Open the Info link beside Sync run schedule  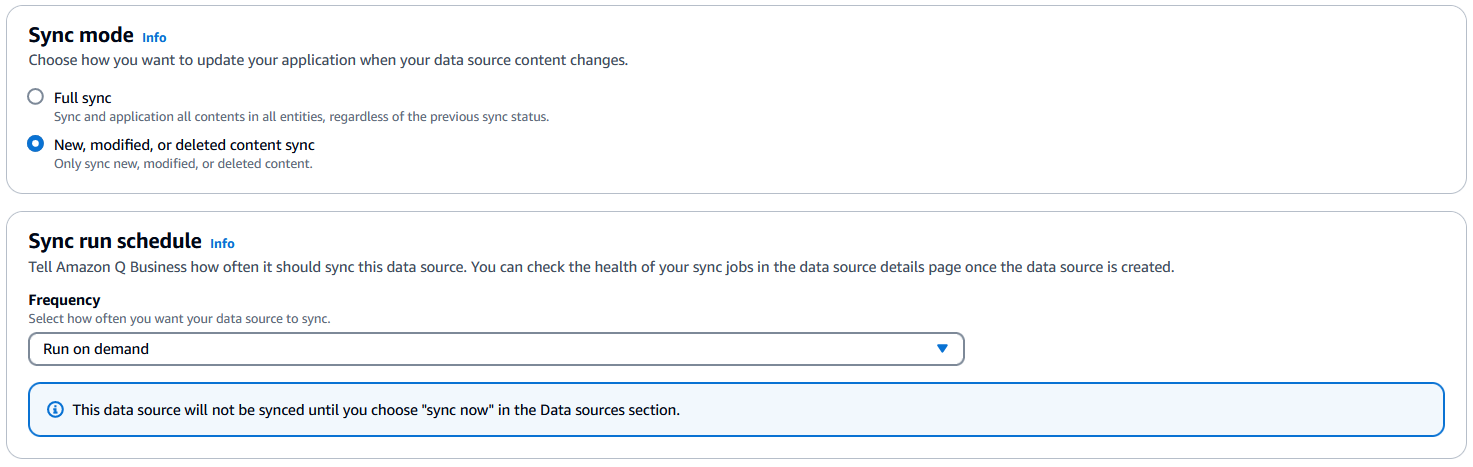pyautogui.click(x=222, y=243)
